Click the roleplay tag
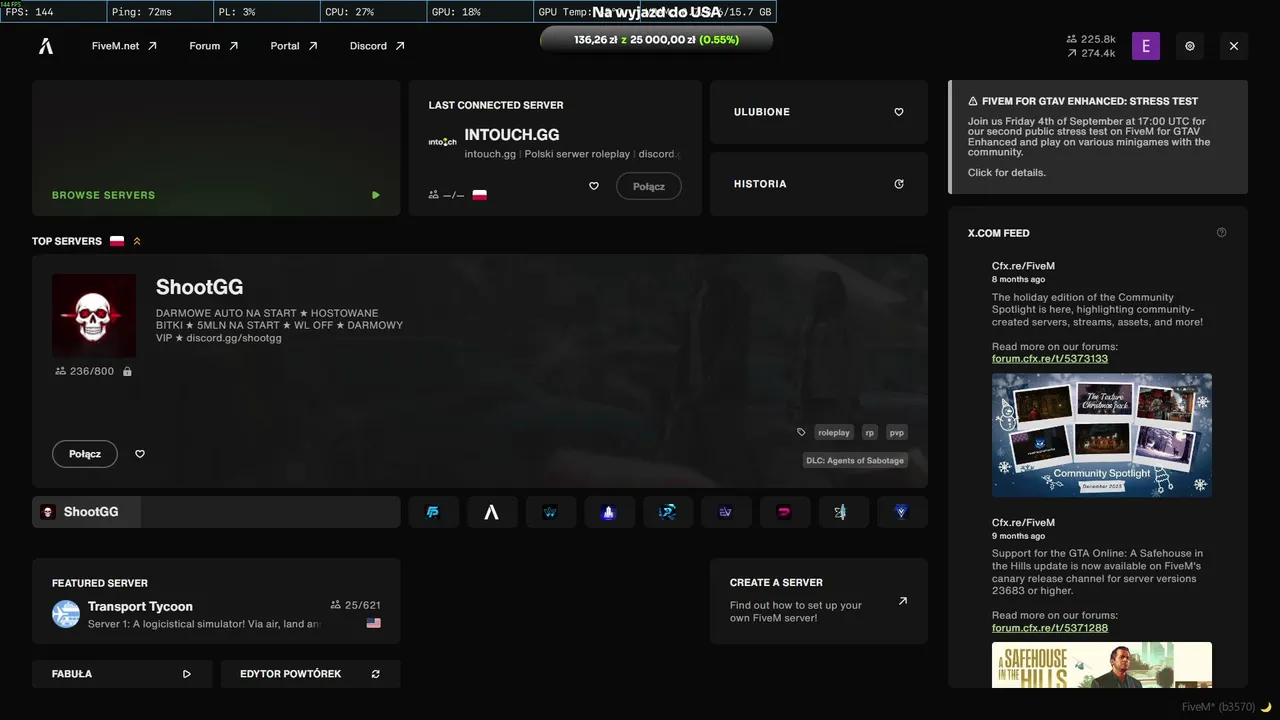Screen dimensions: 1280x720 coord(834,432)
